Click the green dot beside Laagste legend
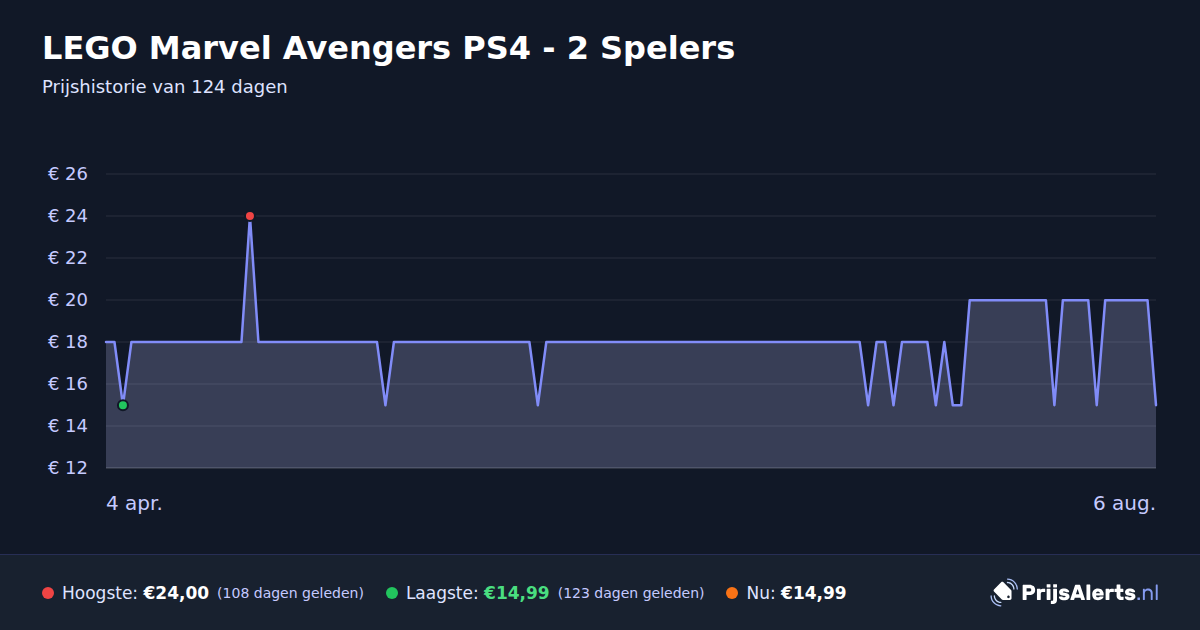 click(x=392, y=593)
